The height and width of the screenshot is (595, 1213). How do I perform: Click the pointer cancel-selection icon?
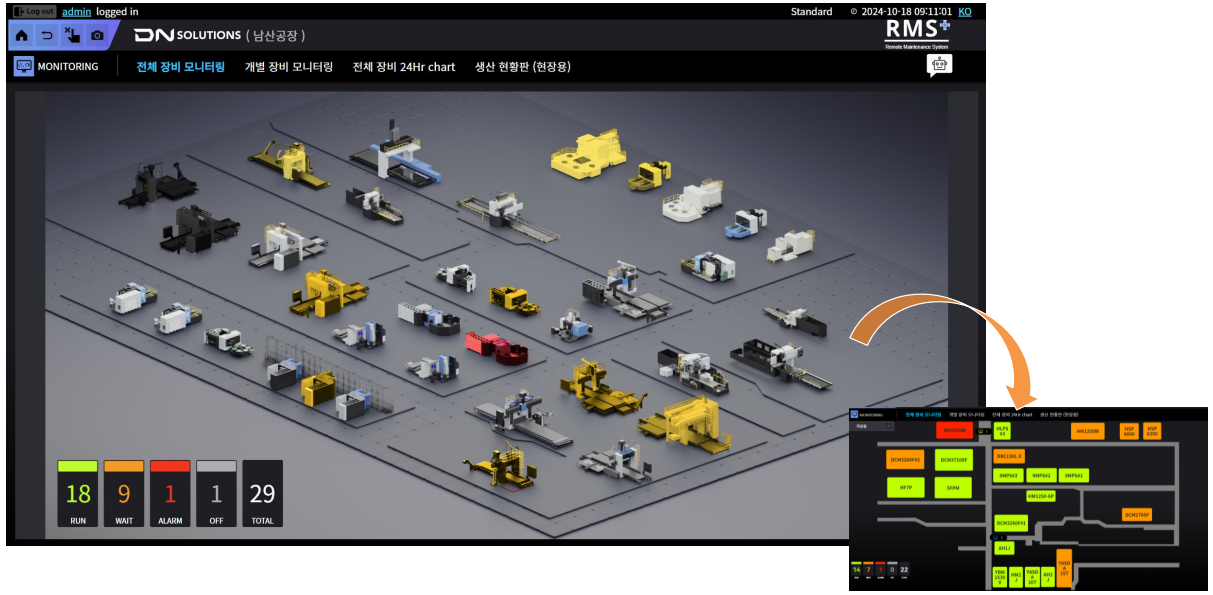72,35
